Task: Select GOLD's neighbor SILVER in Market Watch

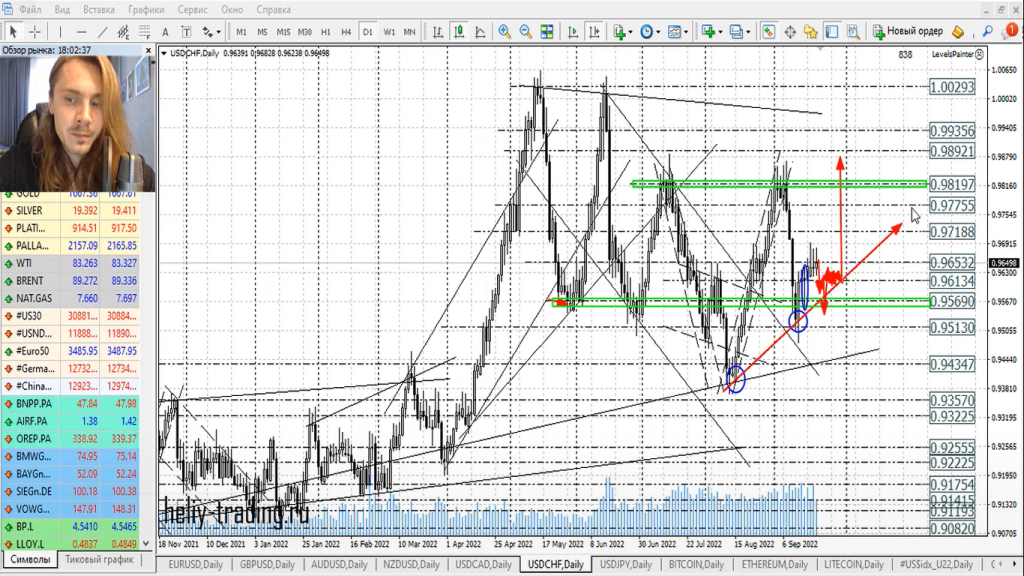Action: point(30,211)
